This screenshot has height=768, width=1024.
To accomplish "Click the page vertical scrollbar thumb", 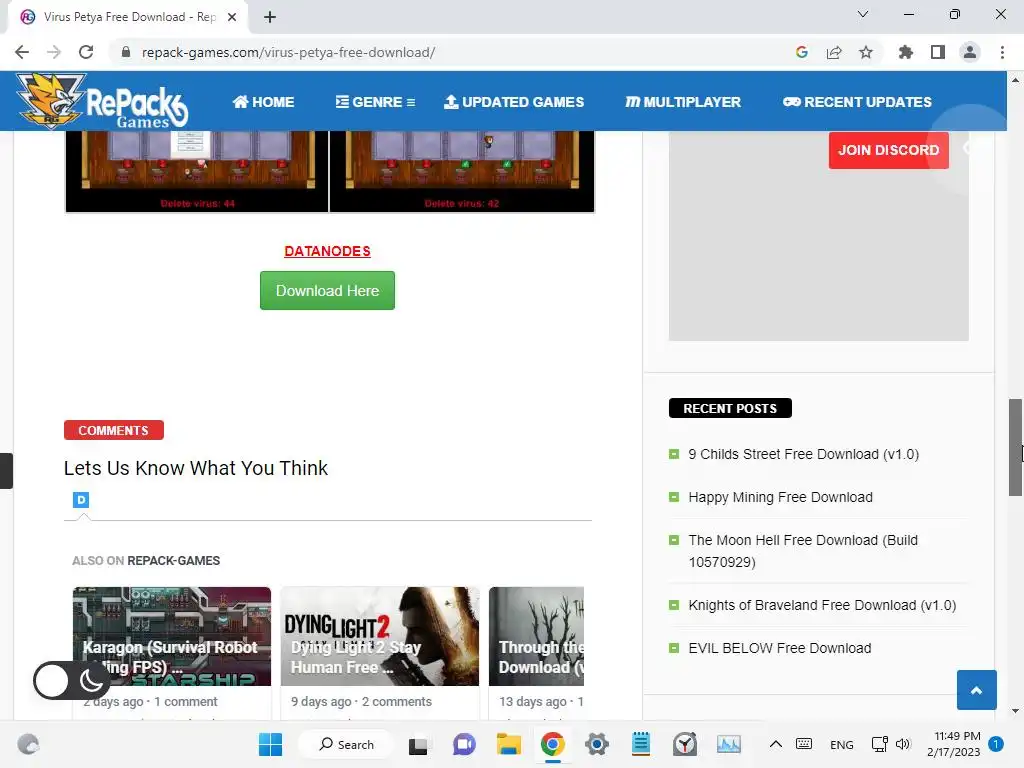I will (x=1015, y=448).
